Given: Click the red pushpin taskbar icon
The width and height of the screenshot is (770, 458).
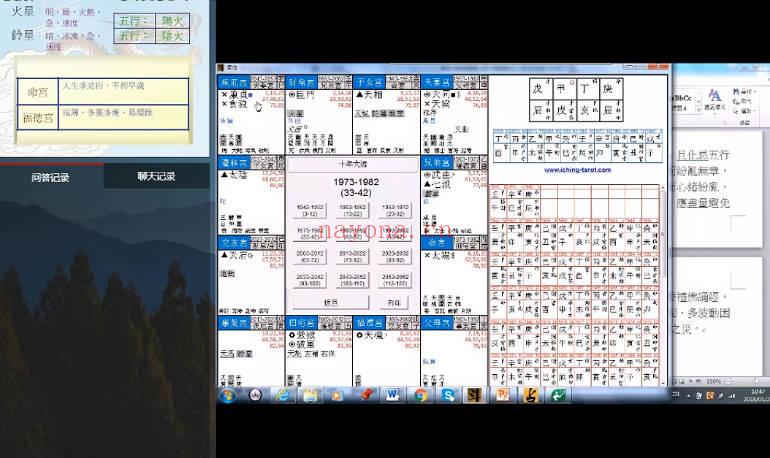Looking at the screenshot, I should [x=365, y=395].
